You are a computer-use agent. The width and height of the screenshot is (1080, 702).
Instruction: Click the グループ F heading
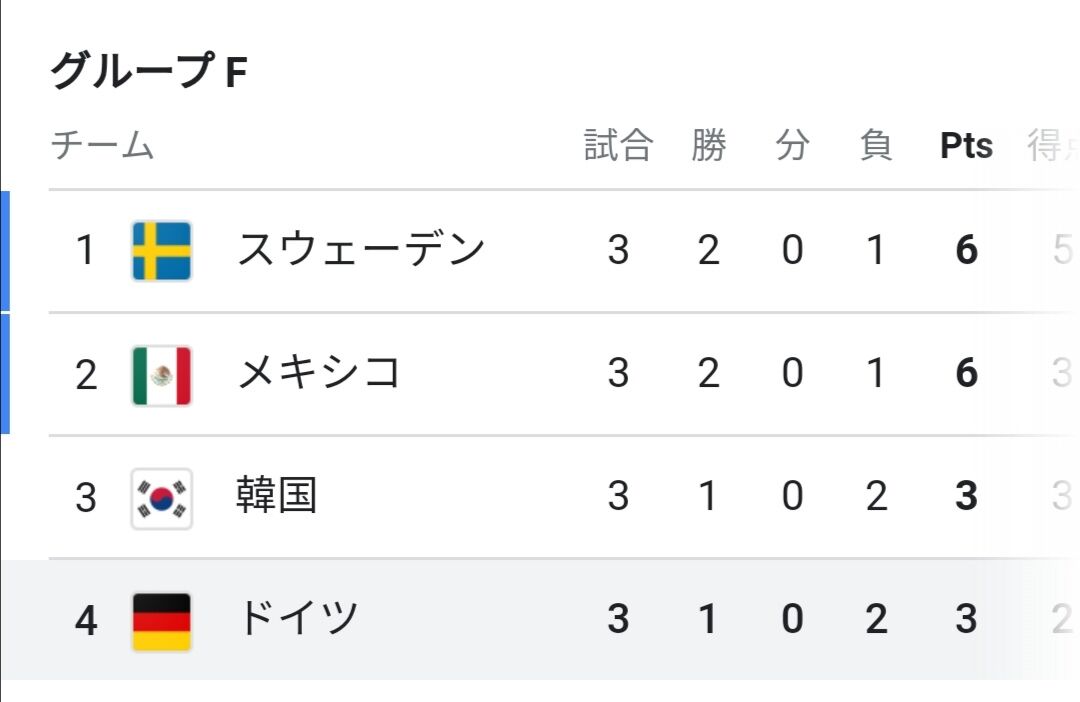click(149, 70)
